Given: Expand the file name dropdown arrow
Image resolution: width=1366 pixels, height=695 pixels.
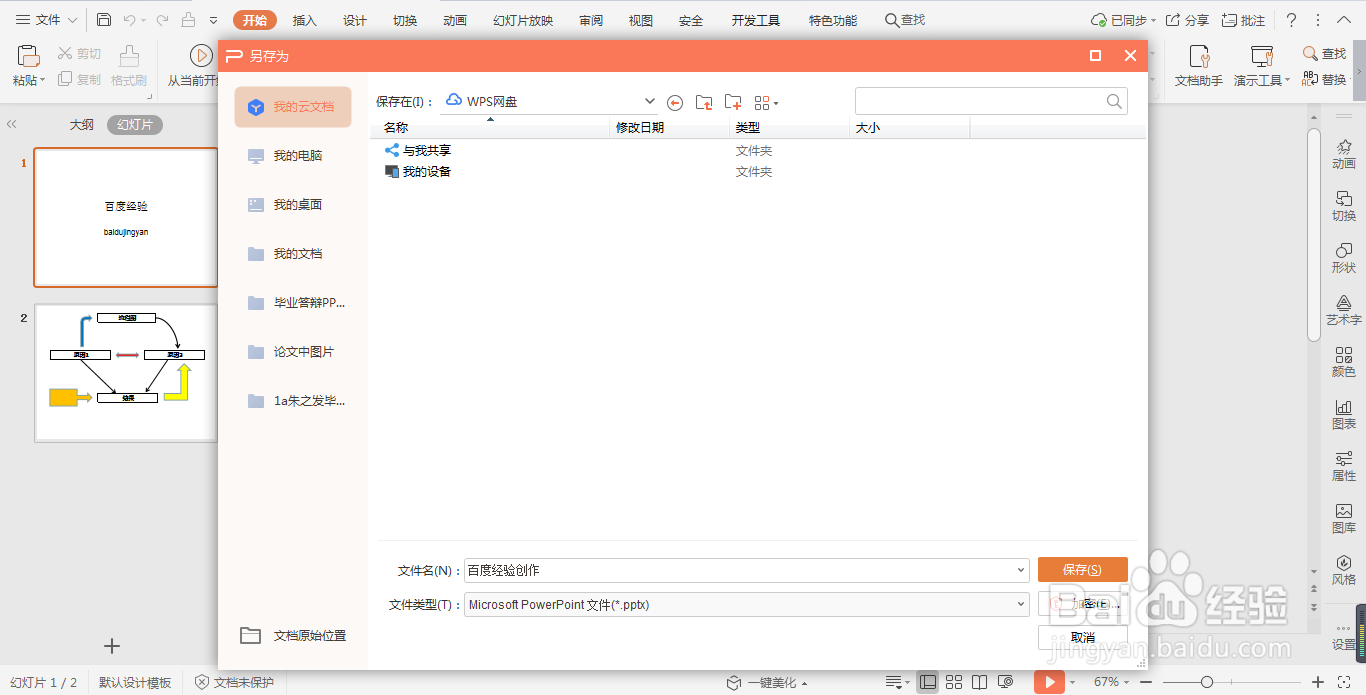Looking at the screenshot, I should point(1020,570).
